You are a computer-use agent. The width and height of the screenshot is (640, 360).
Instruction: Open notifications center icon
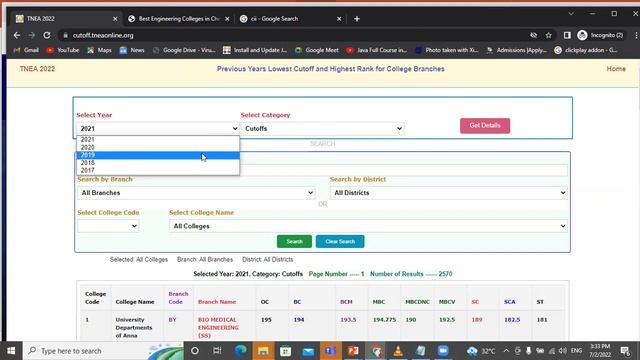[x=625, y=351]
